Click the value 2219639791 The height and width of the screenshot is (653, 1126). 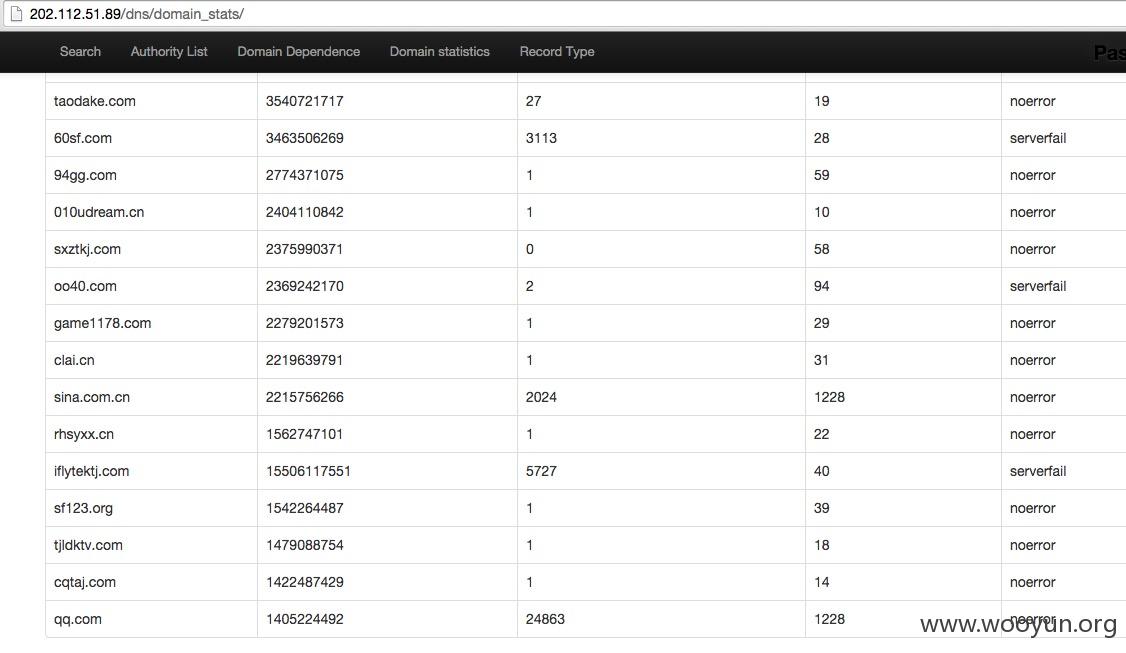click(304, 360)
